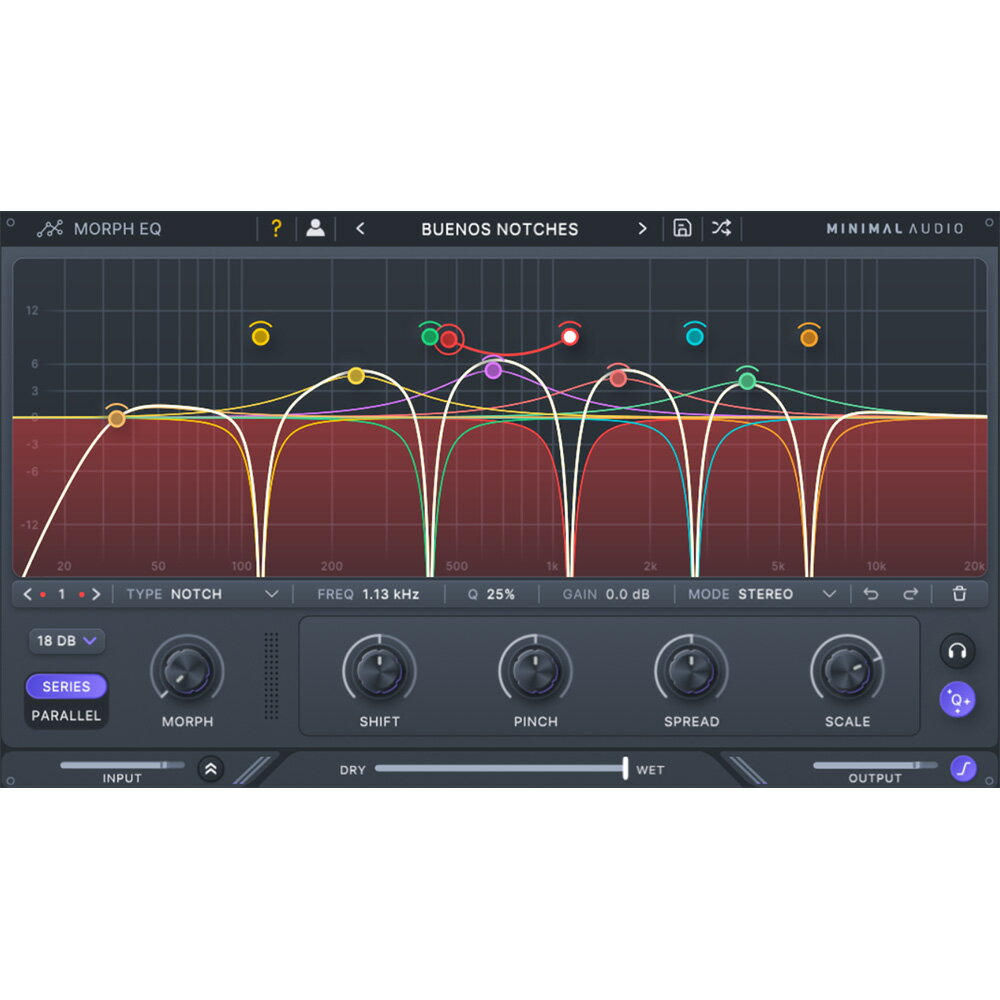
Task: Click the Dry/Wet mix slider handle
Action: (x=625, y=768)
